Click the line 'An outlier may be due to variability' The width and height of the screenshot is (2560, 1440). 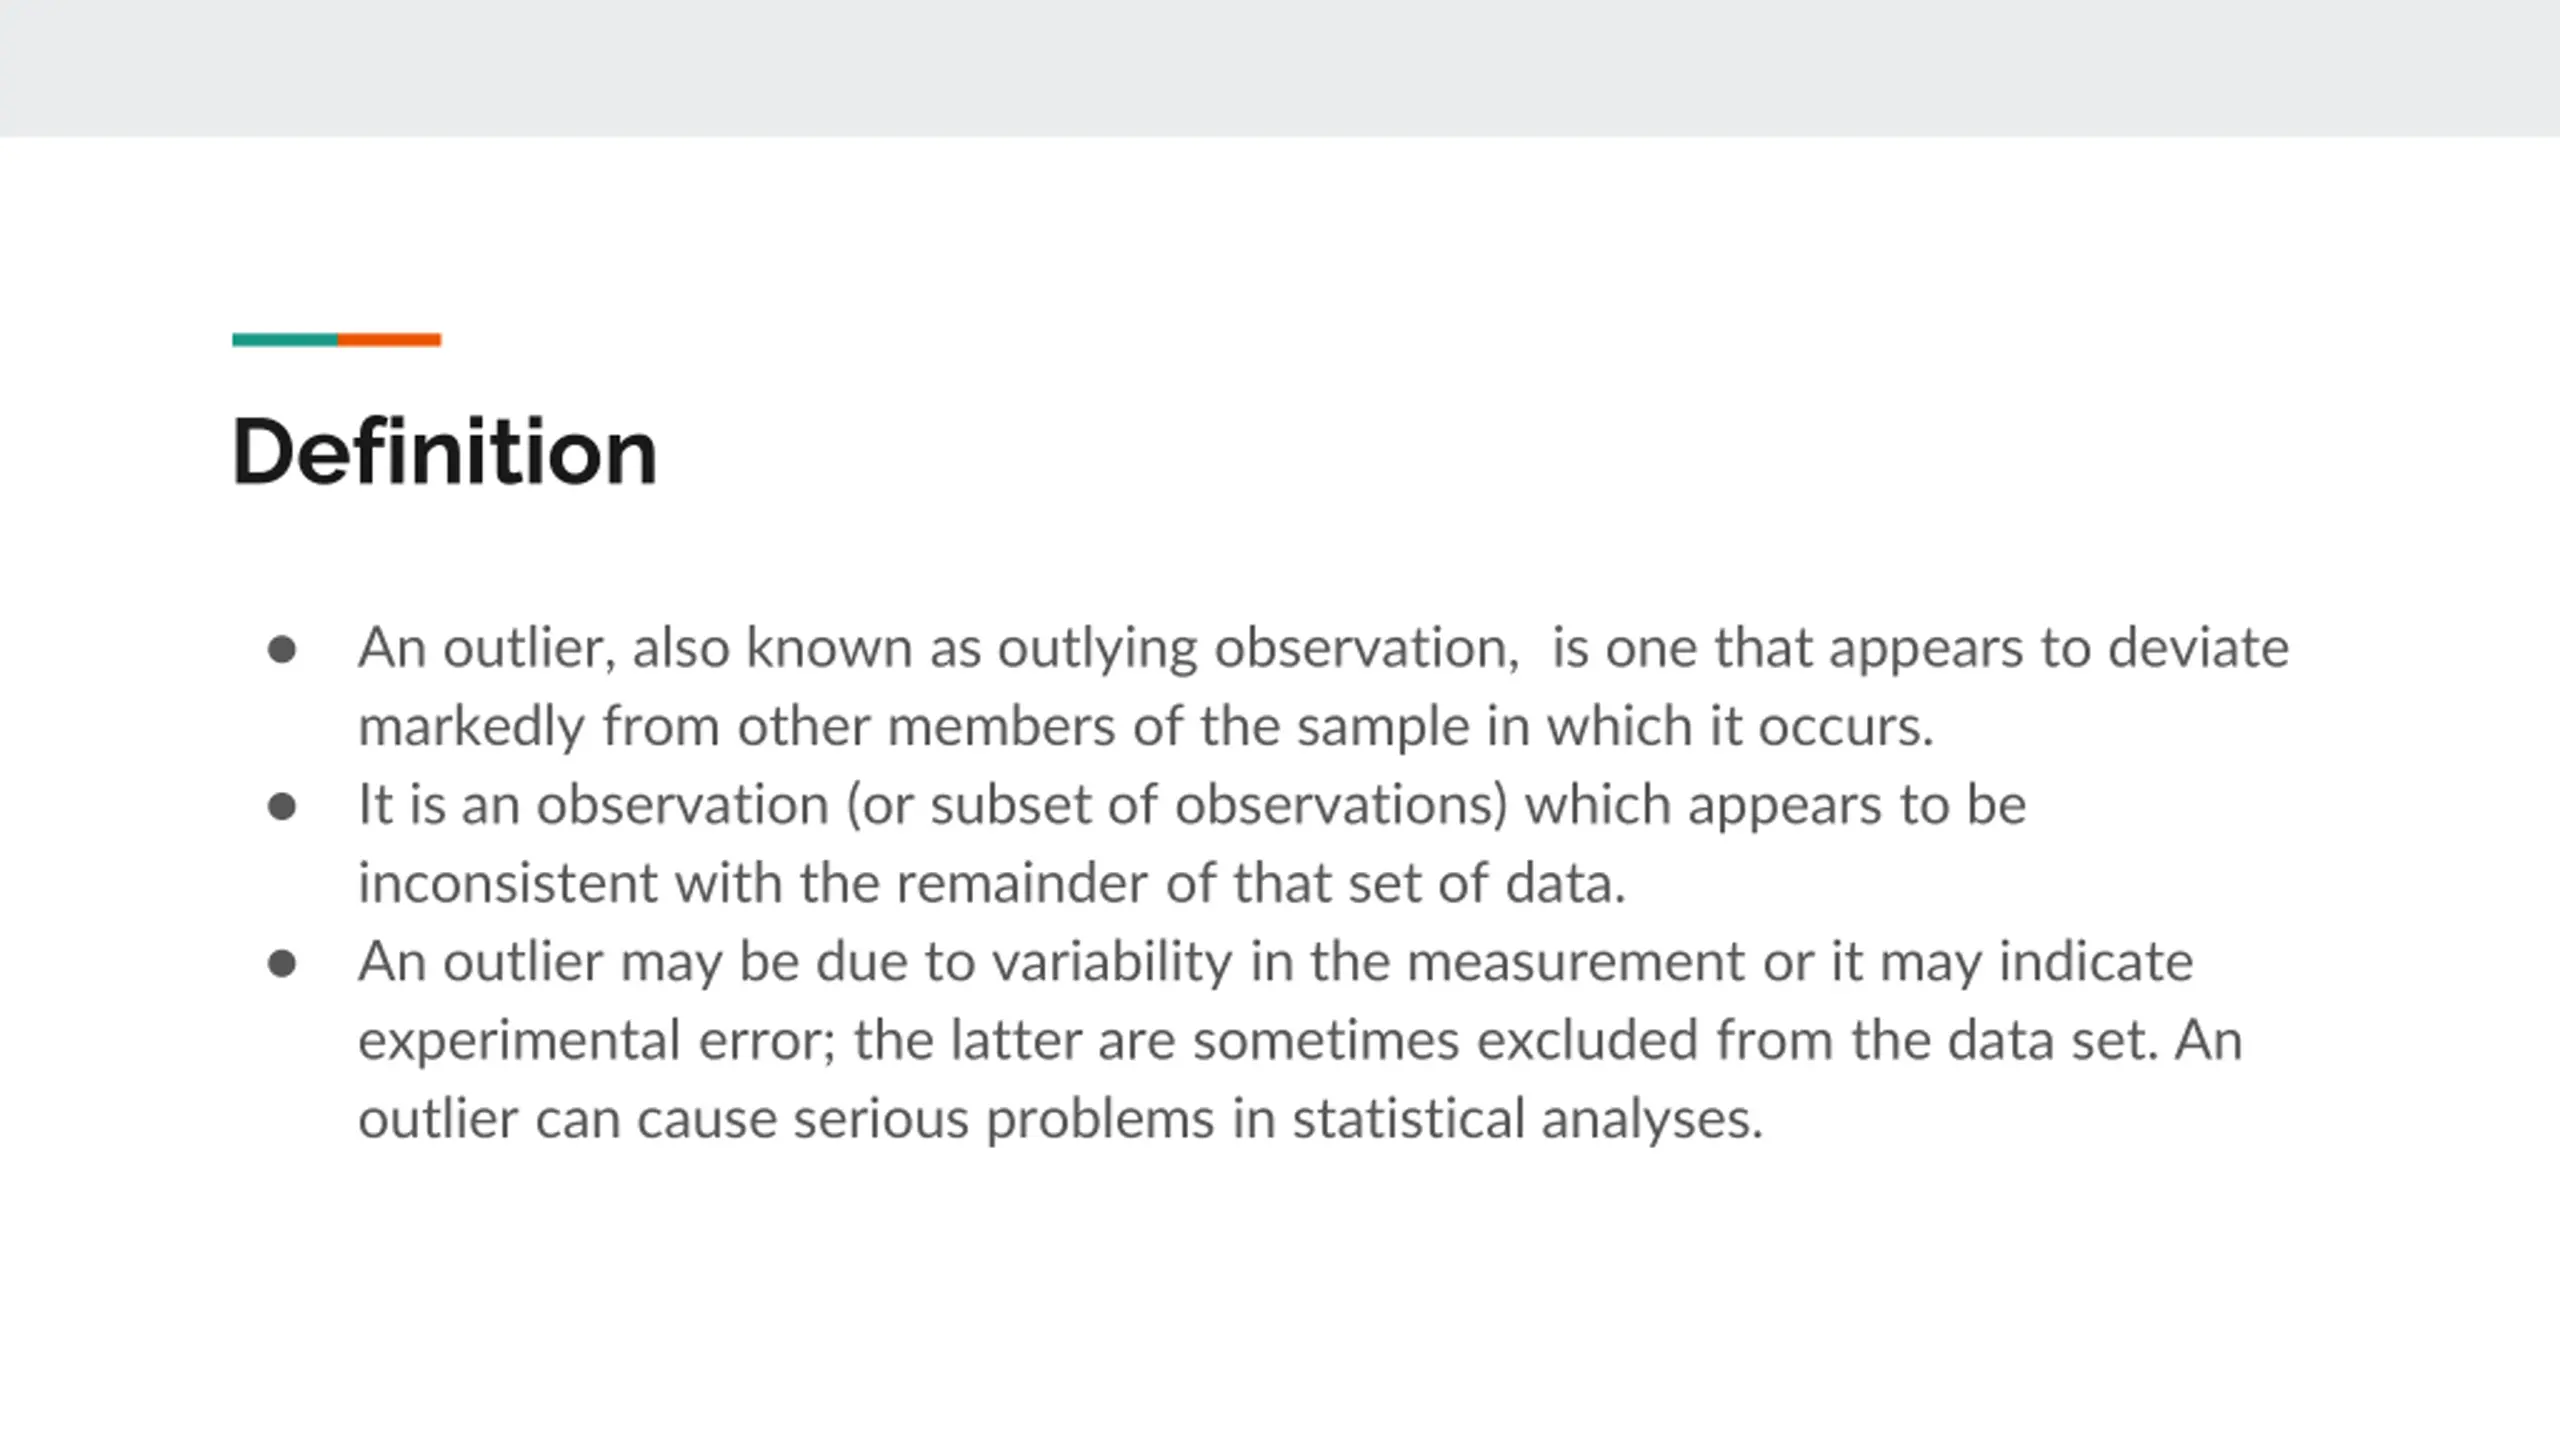click(1275, 962)
